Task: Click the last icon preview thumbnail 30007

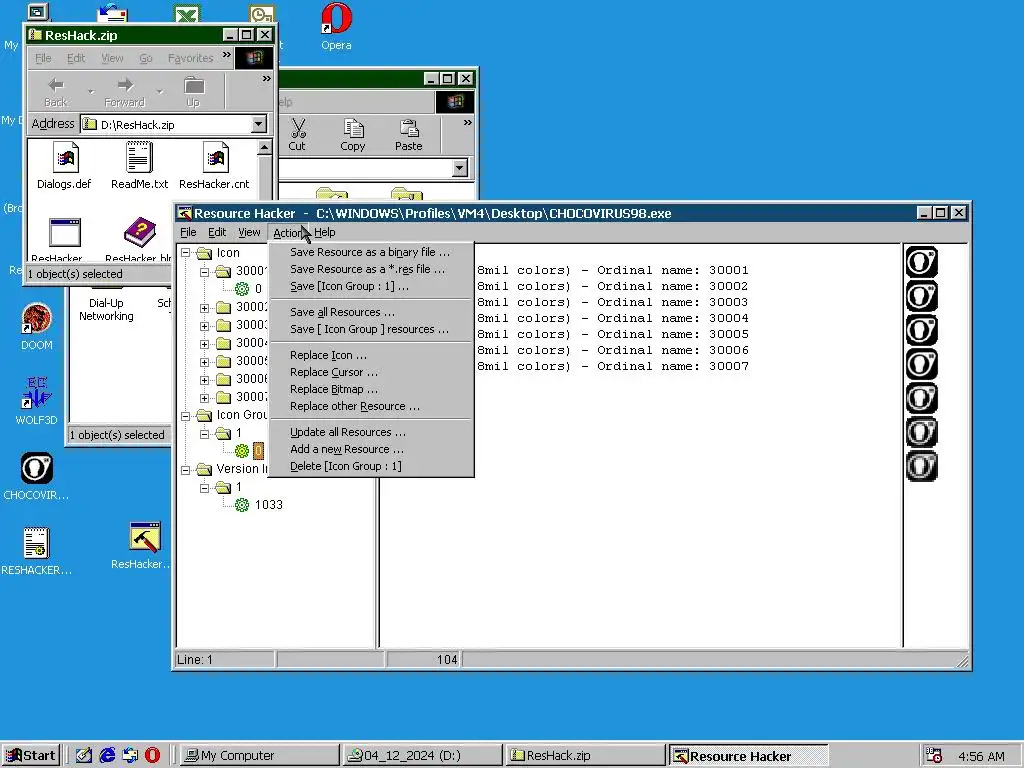Action: coord(921,466)
